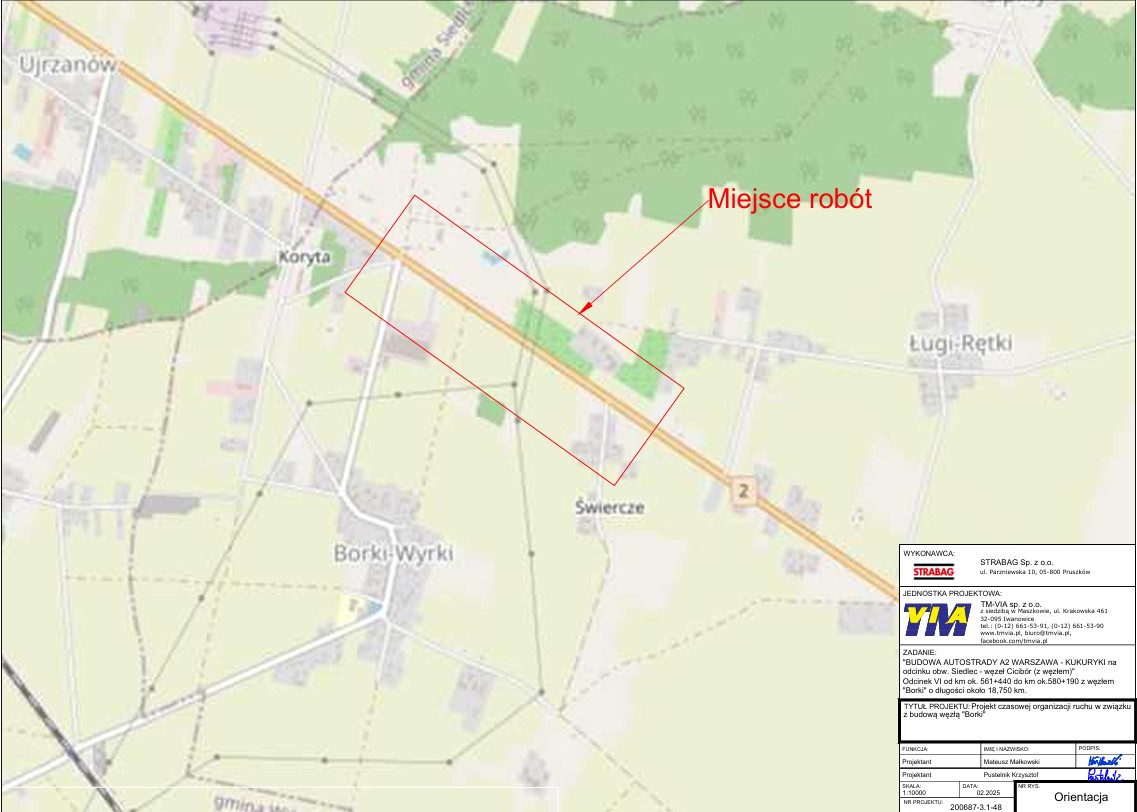Image resolution: width=1137 pixels, height=812 pixels.
Task: Click the red "Miejsce robót" label
Action: pyautogui.click(x=790, y=198)
